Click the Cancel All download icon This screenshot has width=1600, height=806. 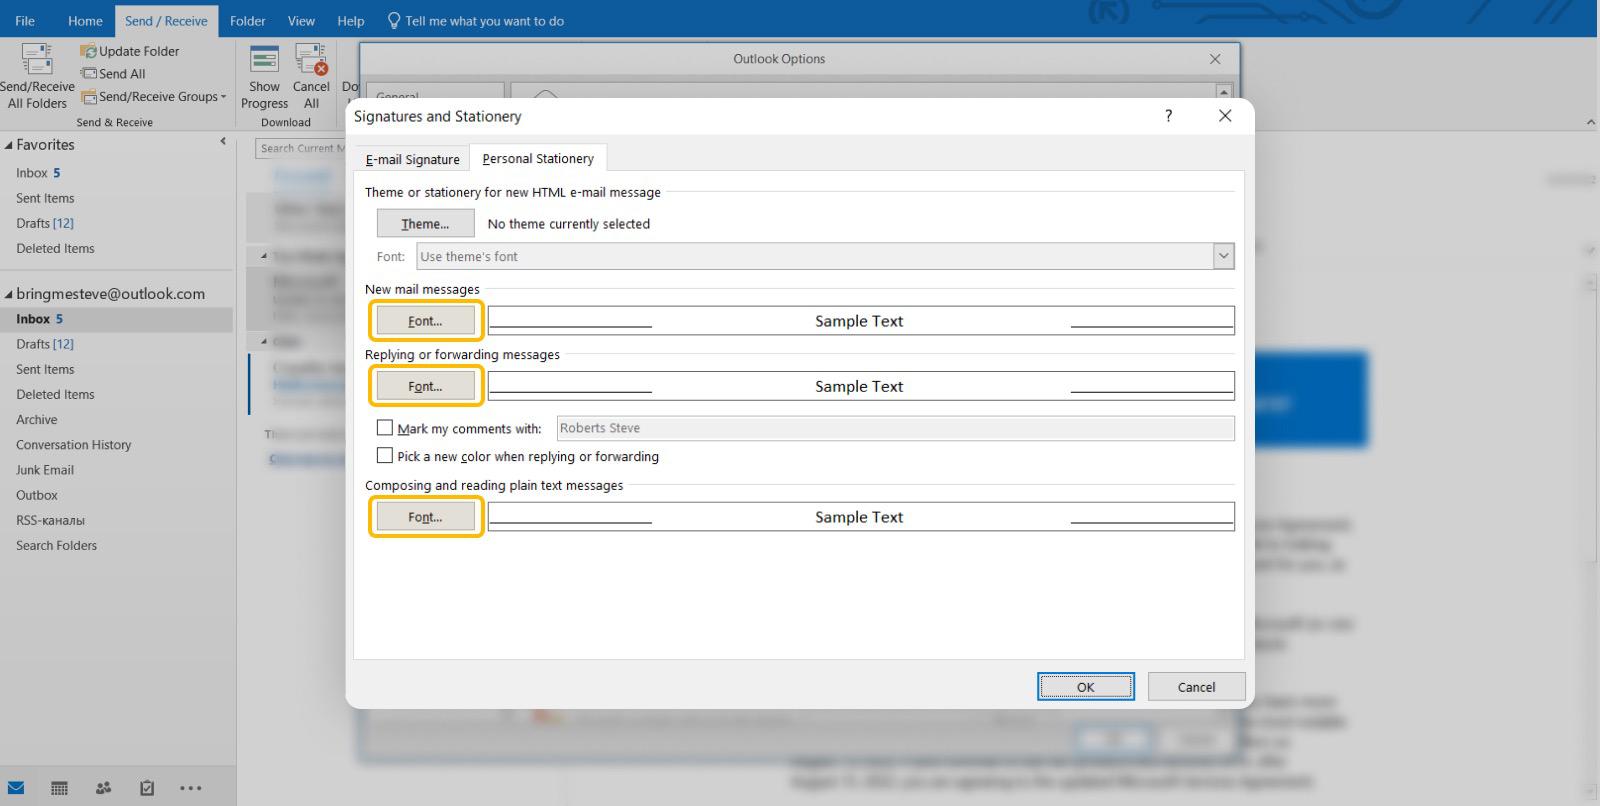311,60
